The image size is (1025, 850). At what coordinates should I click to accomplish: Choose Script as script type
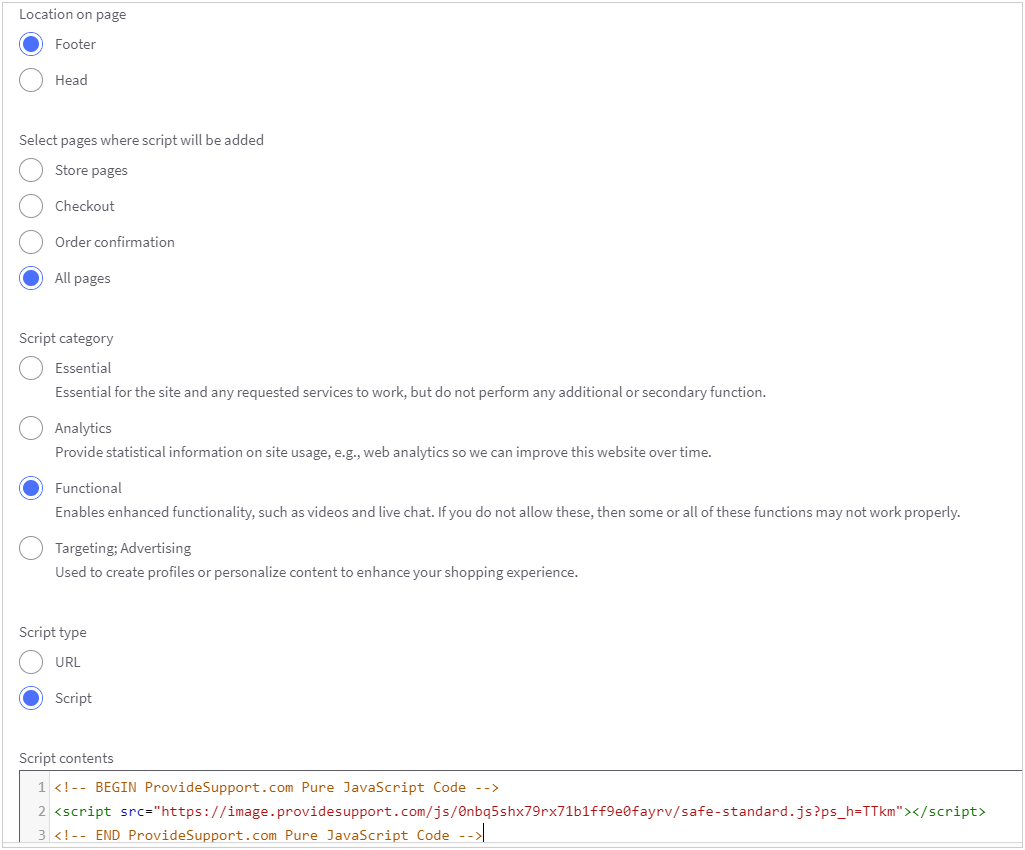tap(31, 698)
